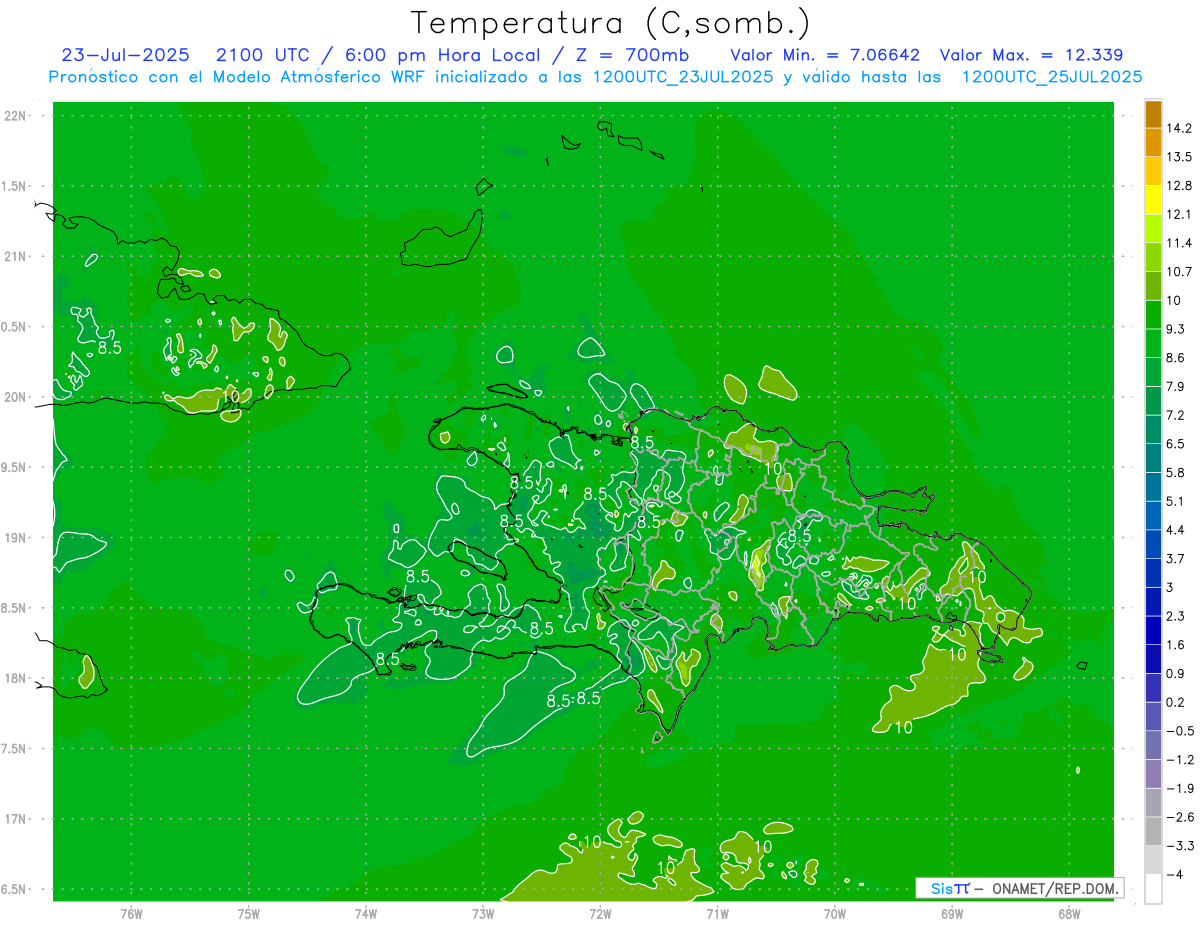1200x927 pixels.
Task: Select the date text '23-Jul-2025'
Action: [126, 55]
